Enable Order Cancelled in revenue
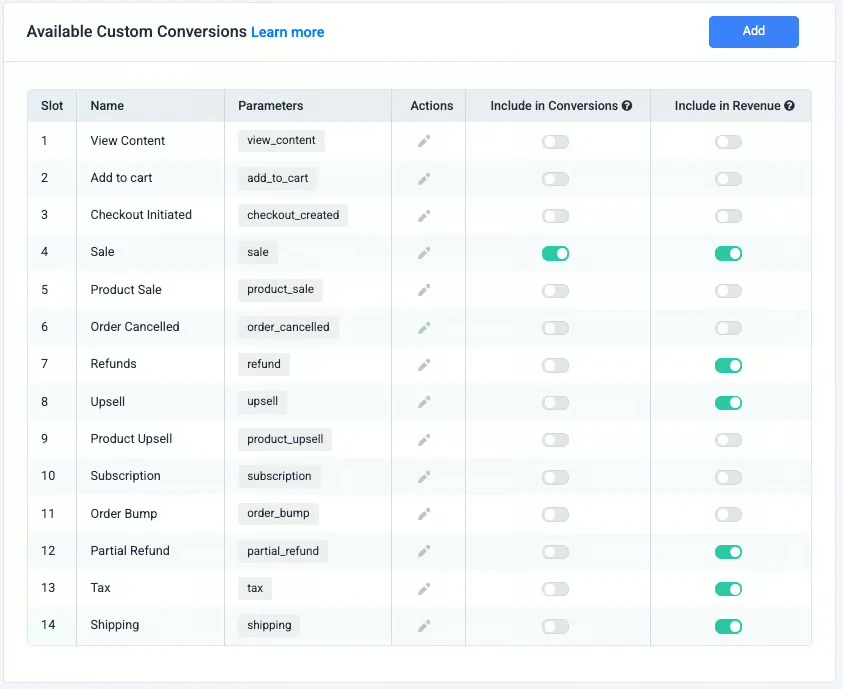The width and height of the screenshot is (843, 689). [x=728, y=328]
